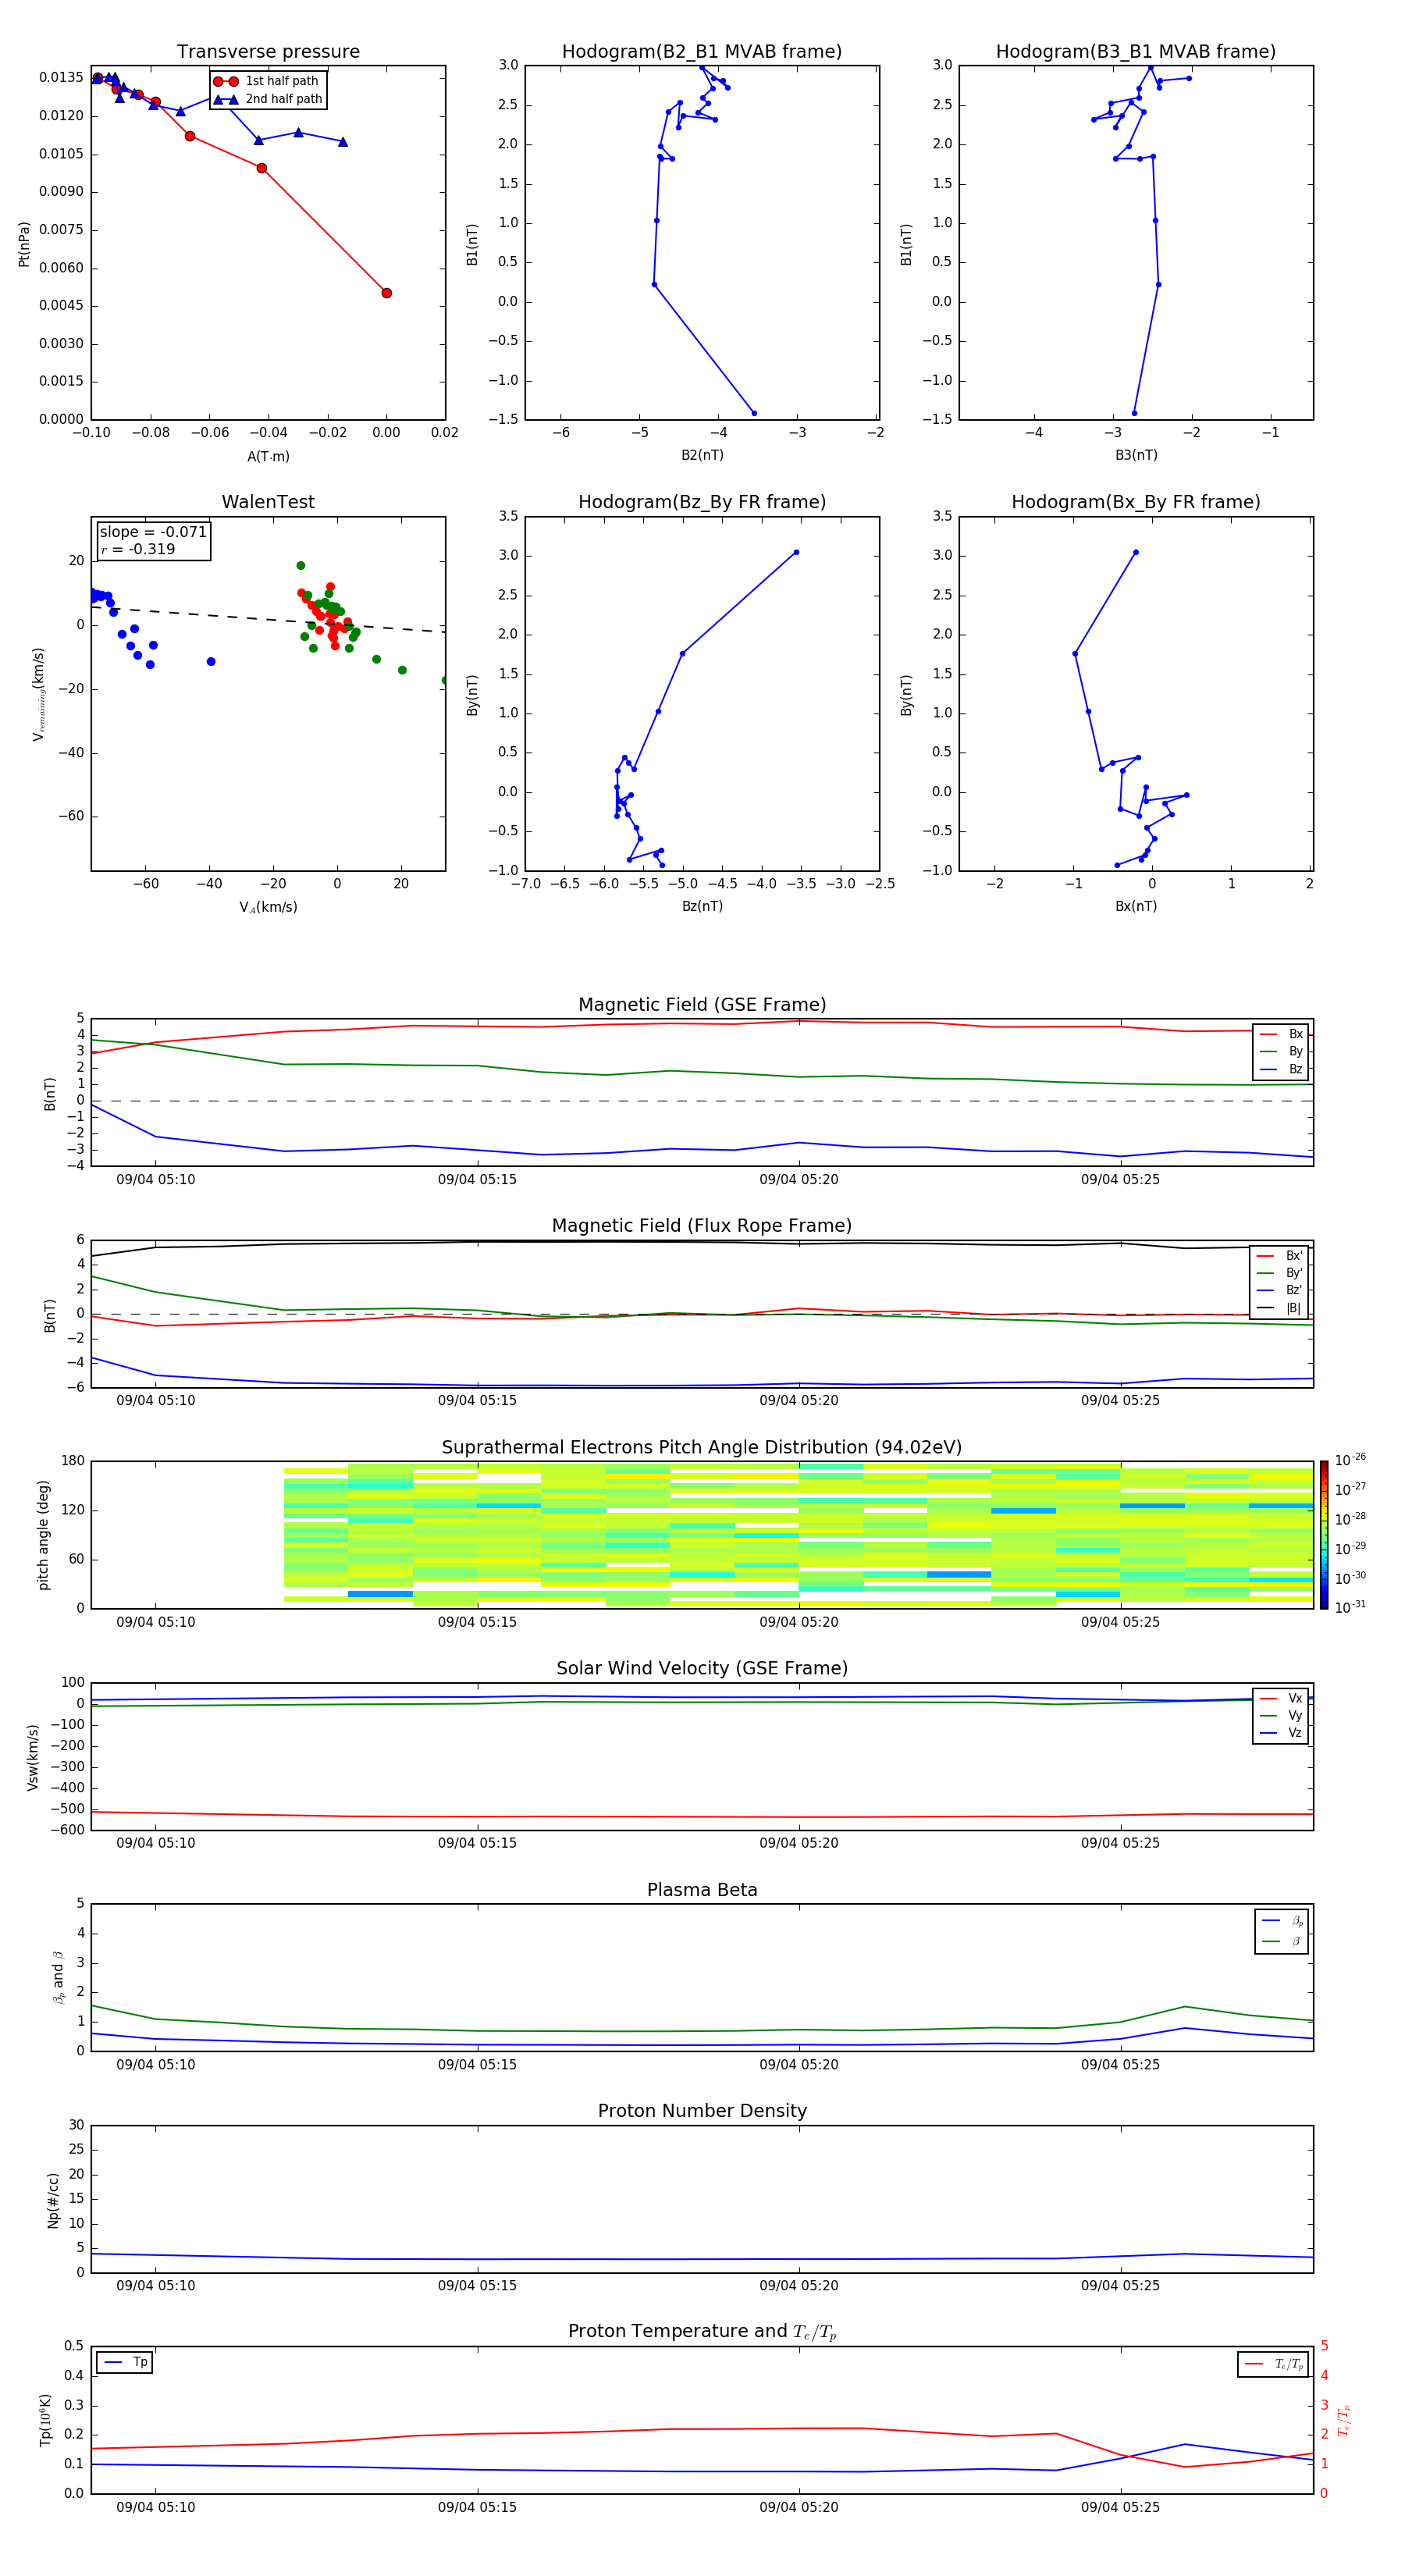Click the "A(T·m)" x-axis label
This screenshot has width=1405, height=2576.
[268, 456]
